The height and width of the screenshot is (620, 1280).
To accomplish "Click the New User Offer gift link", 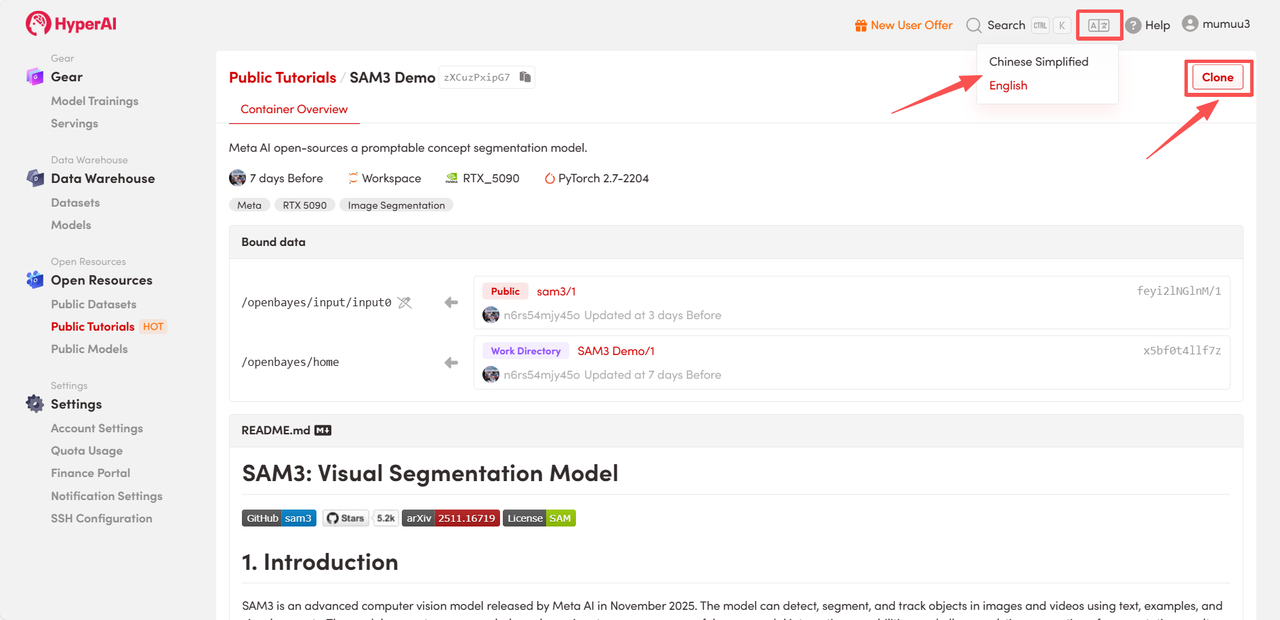I will (903, 25).
